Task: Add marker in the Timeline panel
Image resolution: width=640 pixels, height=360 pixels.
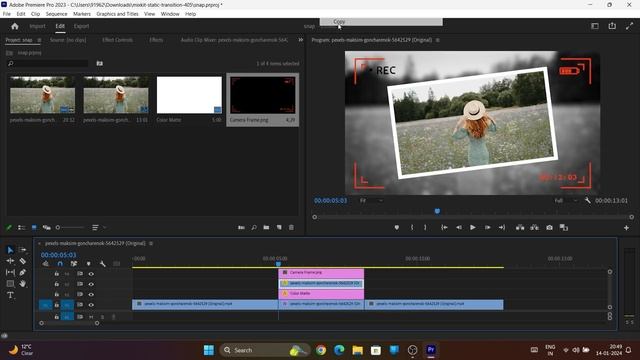Action: tap(88, 264)
